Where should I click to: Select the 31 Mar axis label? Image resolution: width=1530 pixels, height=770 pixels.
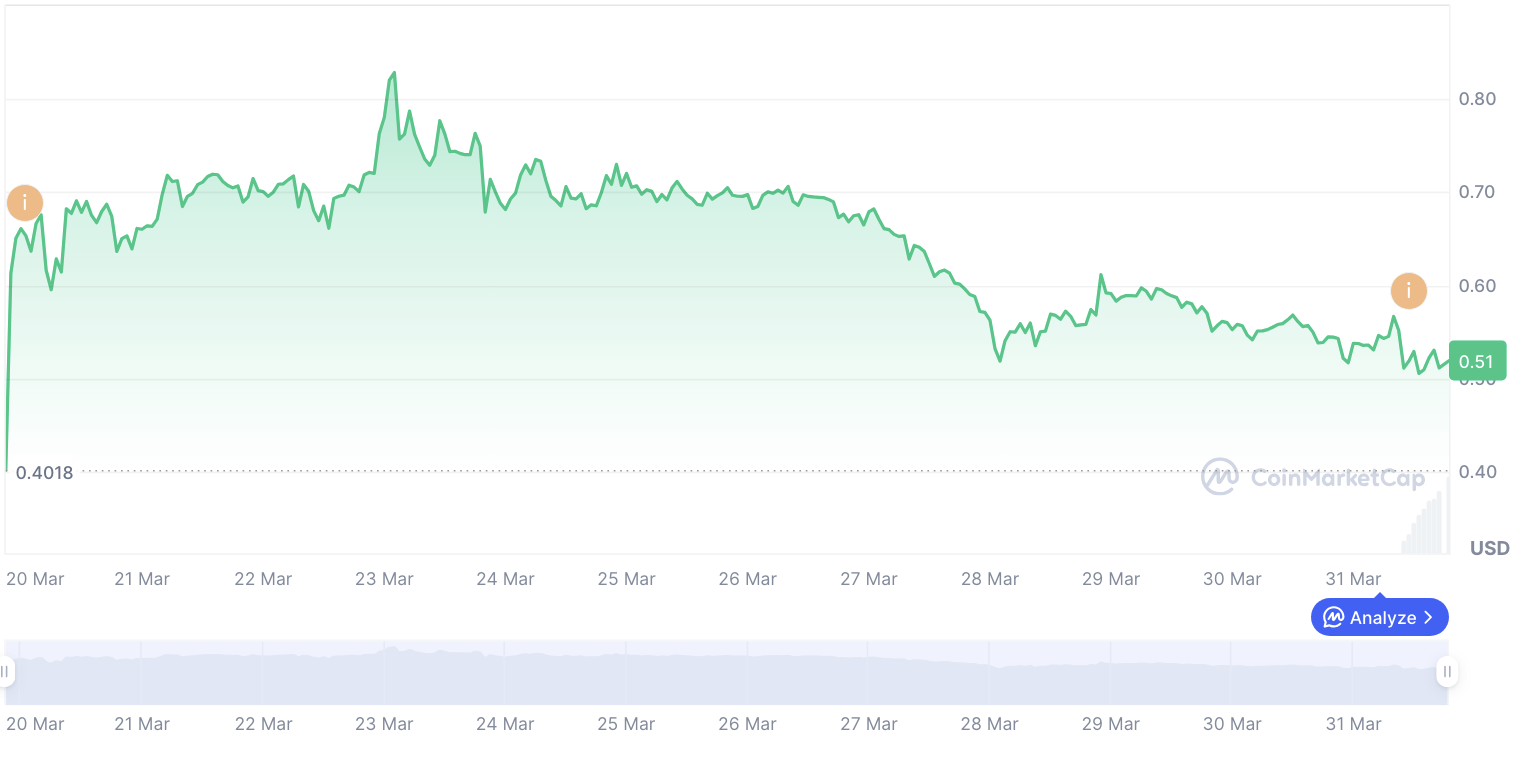click(x=1353, y=578)
